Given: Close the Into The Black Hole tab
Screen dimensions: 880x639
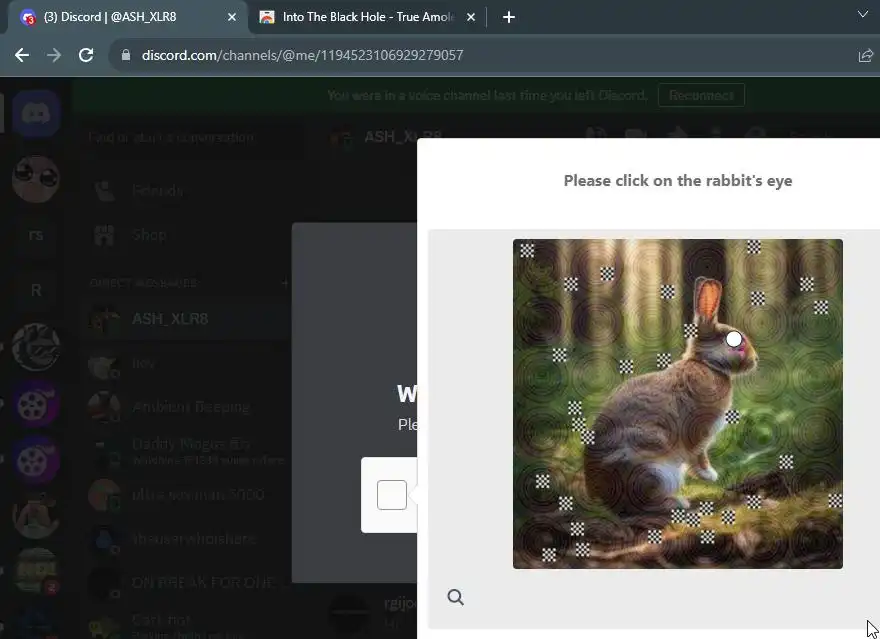Looking at the screenshot, I should click(471, 17).
